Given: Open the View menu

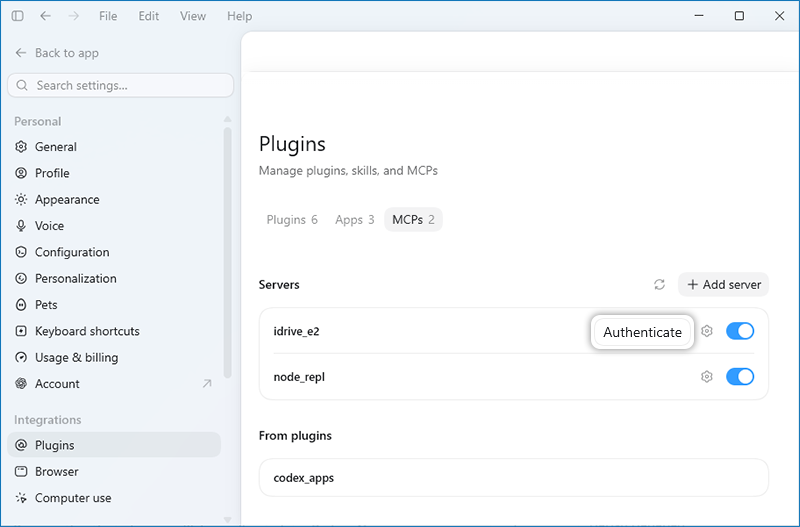Looking at the screenshot, I should pos(193,16).
